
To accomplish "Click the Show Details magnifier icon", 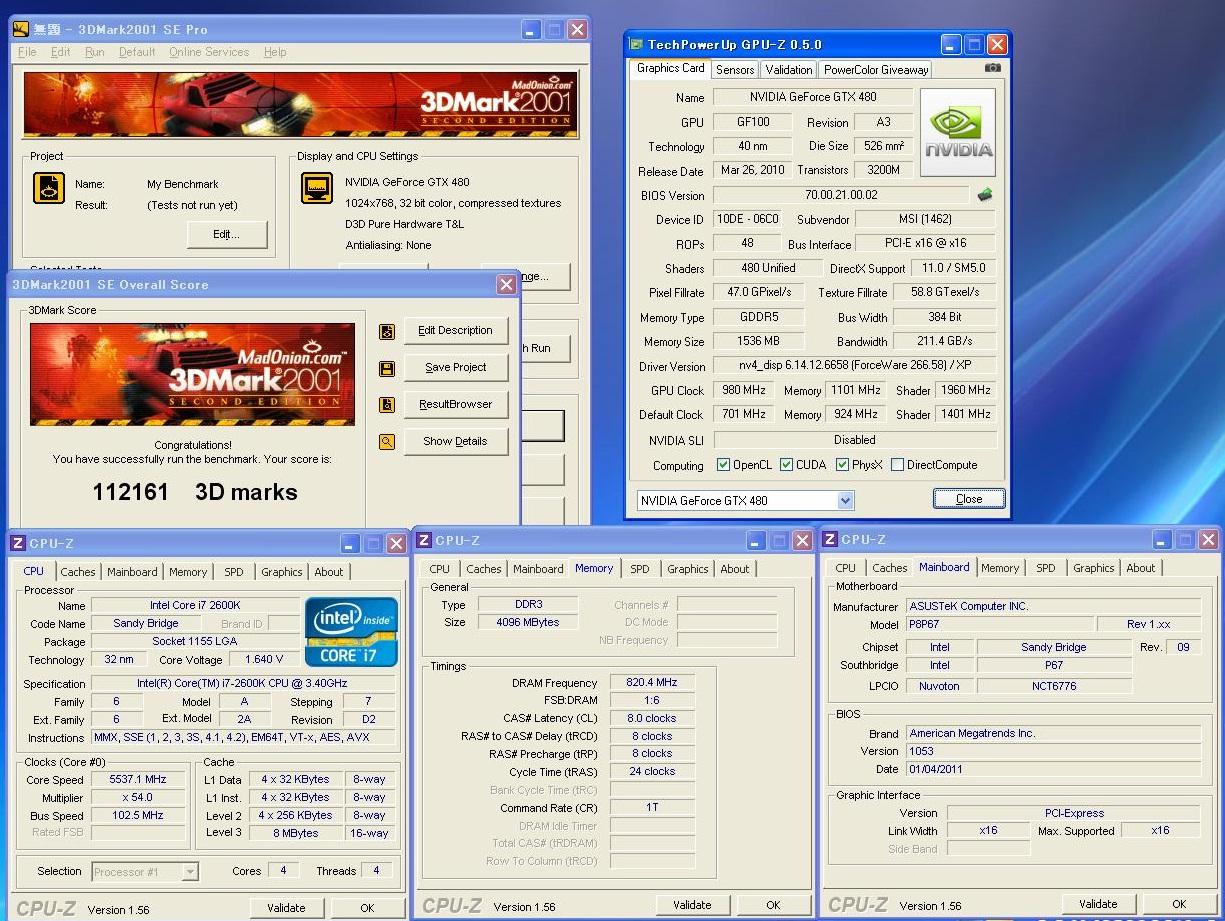I will tap(387, 442).
